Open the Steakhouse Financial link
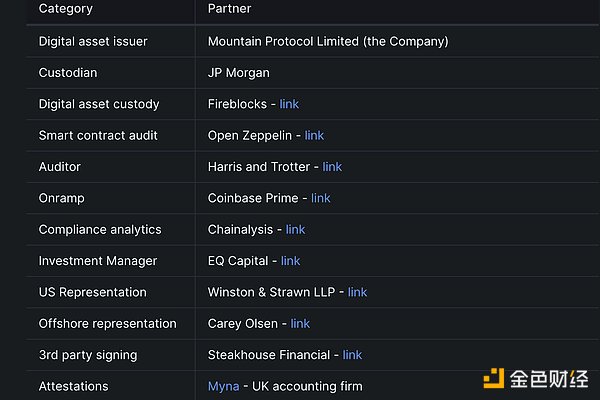Screen dimensions: 600x400 point(352,355)
